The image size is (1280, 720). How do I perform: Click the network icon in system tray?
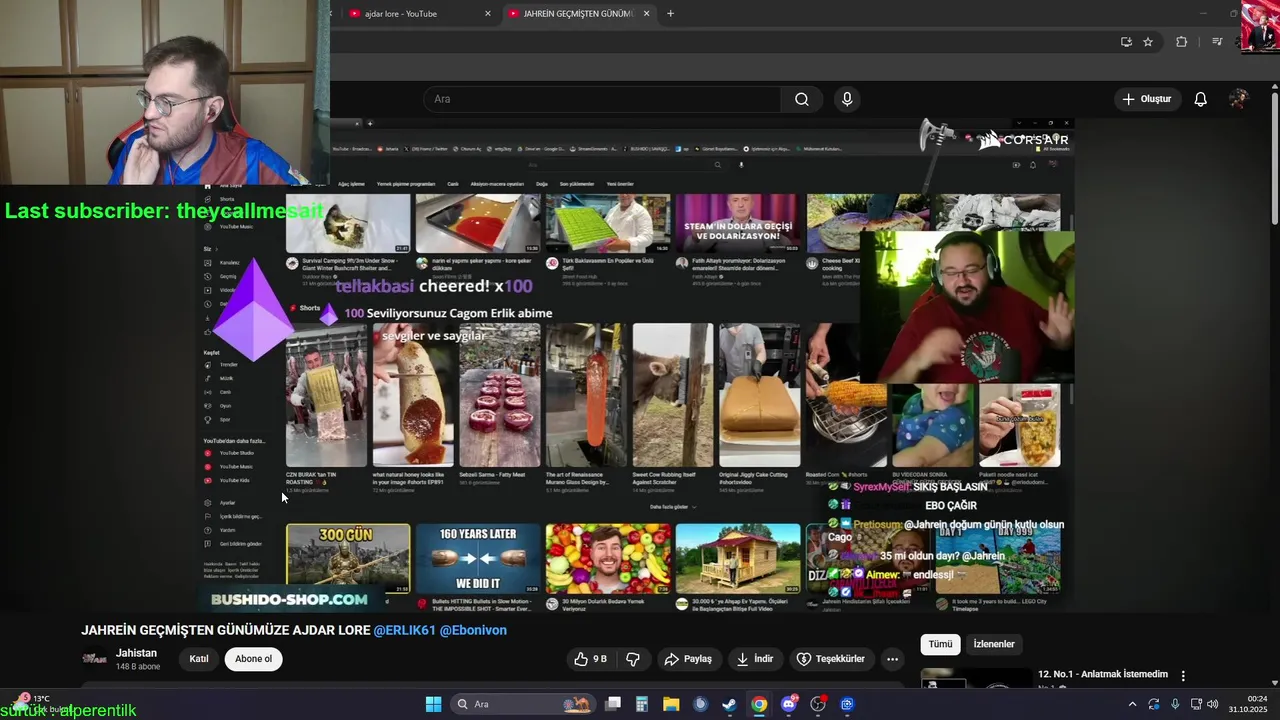pyautogui.click(x=1196, y=704)
